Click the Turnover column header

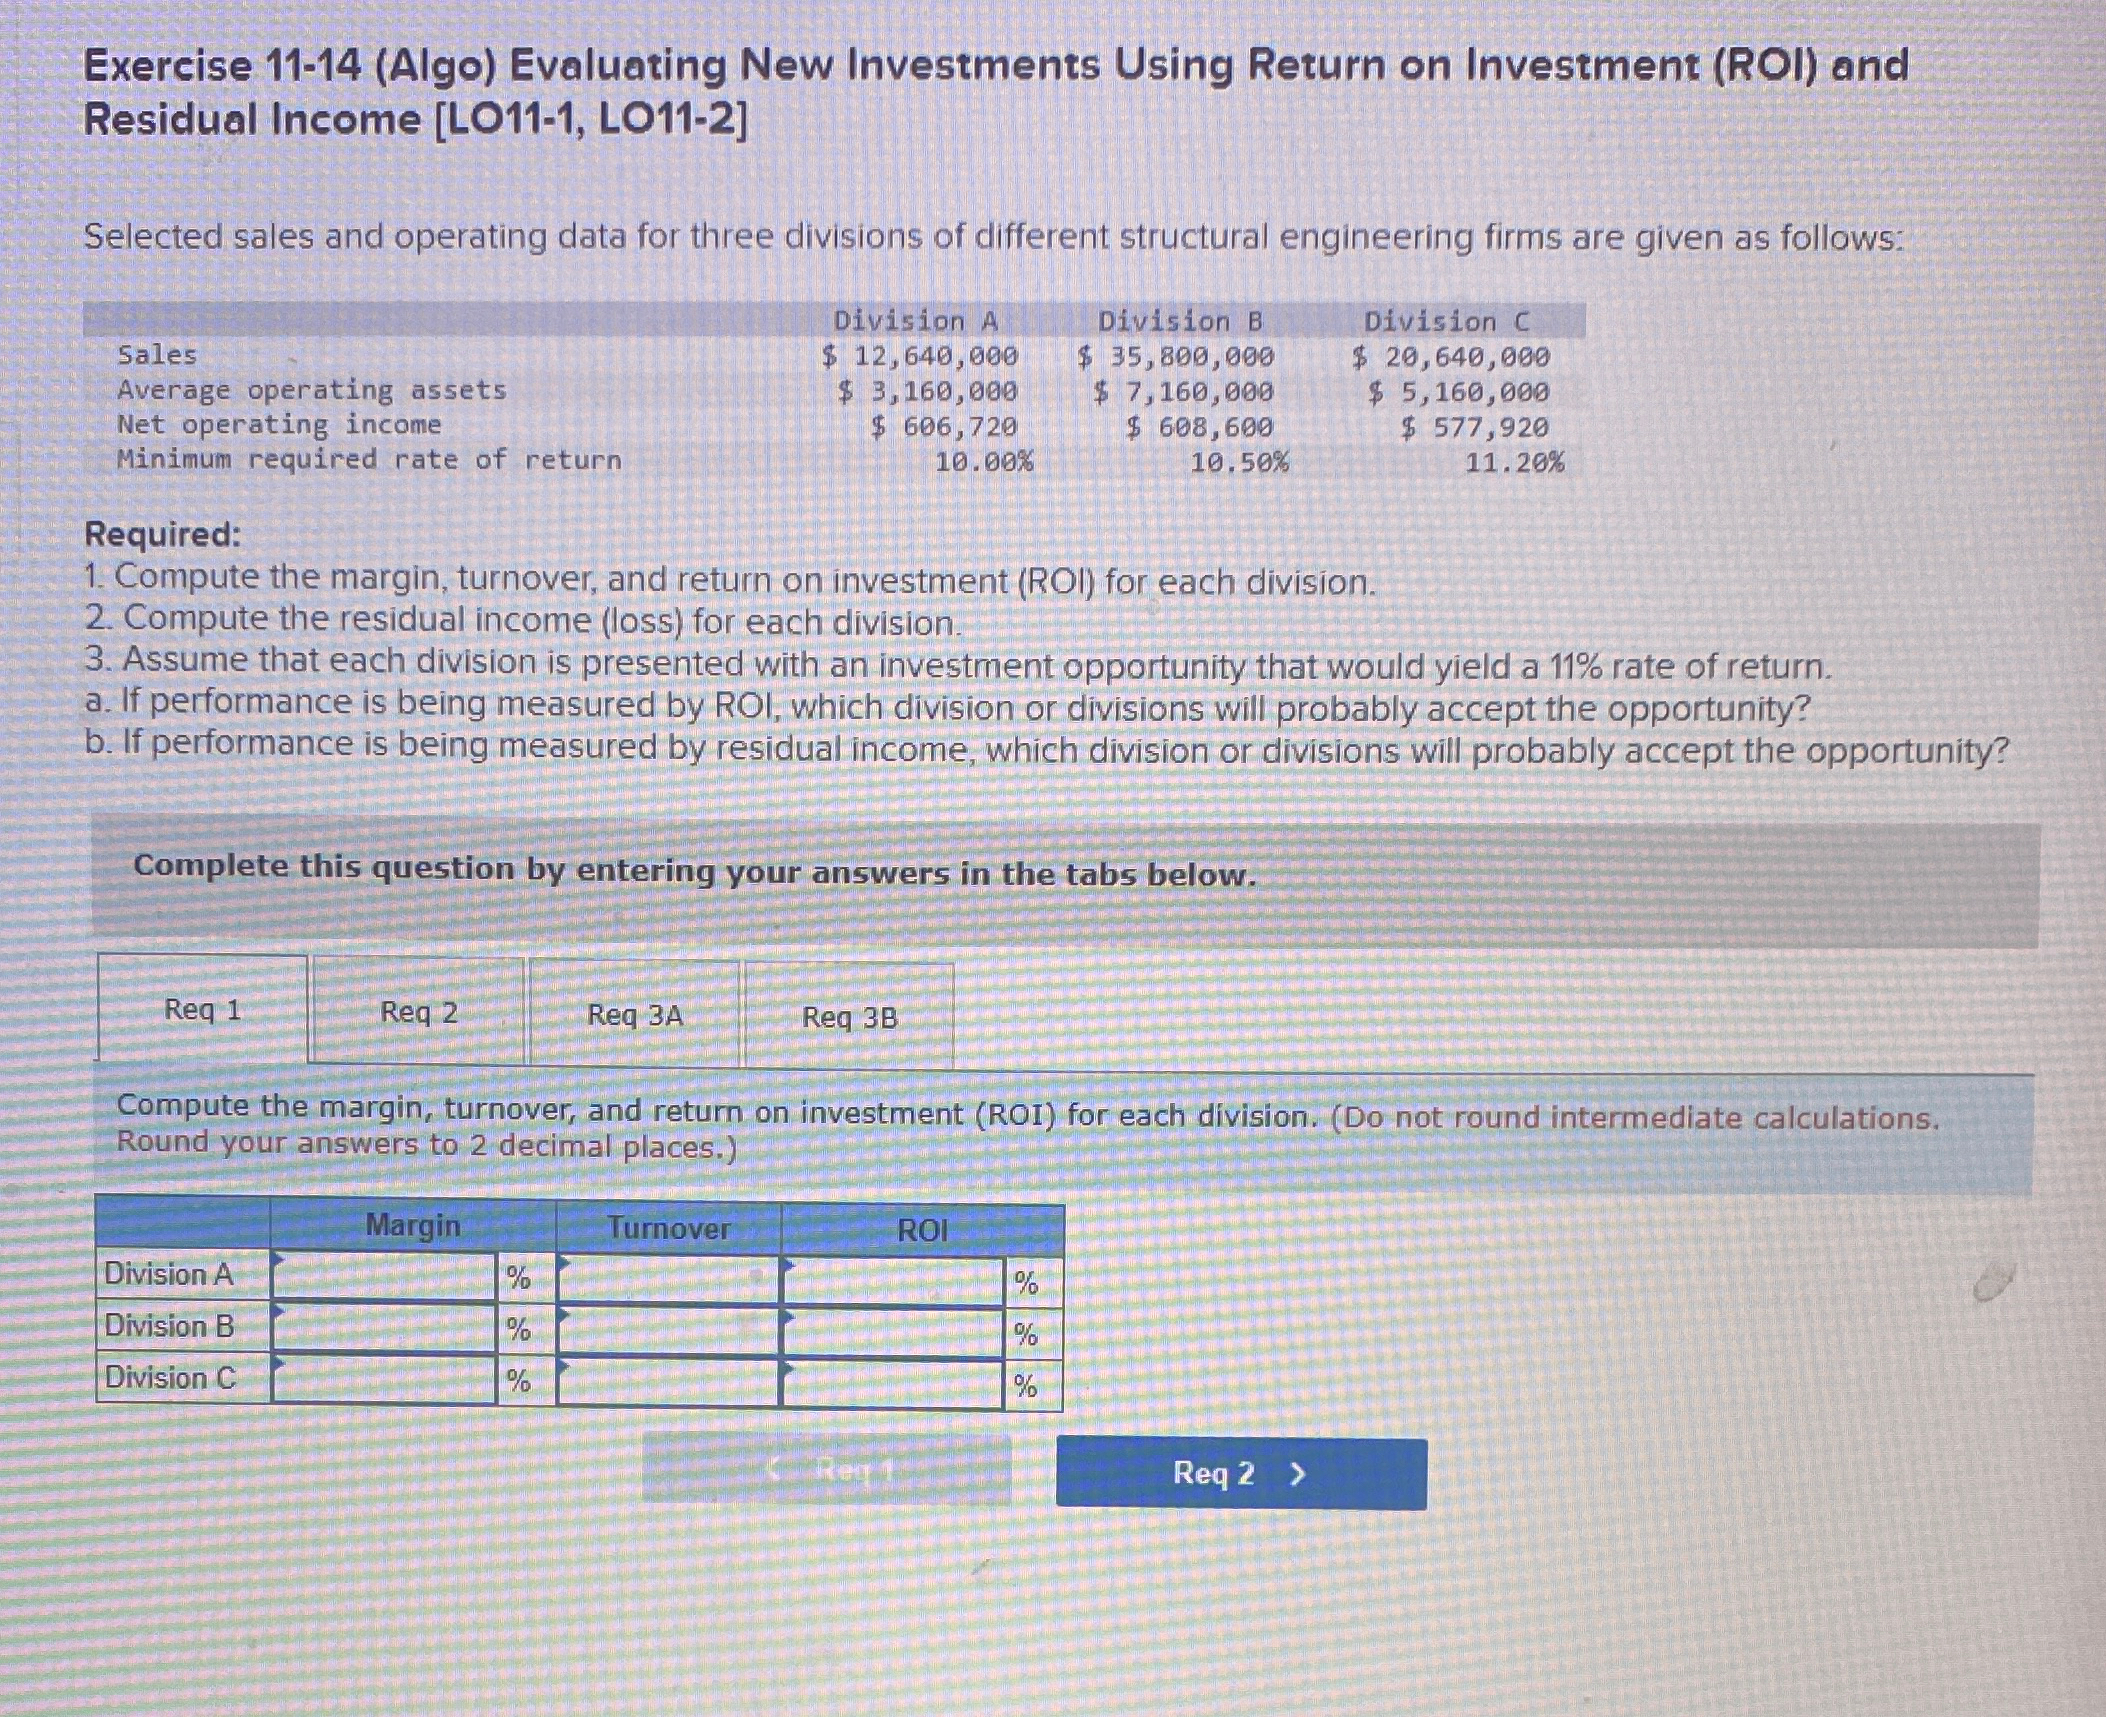(668, 1228)
